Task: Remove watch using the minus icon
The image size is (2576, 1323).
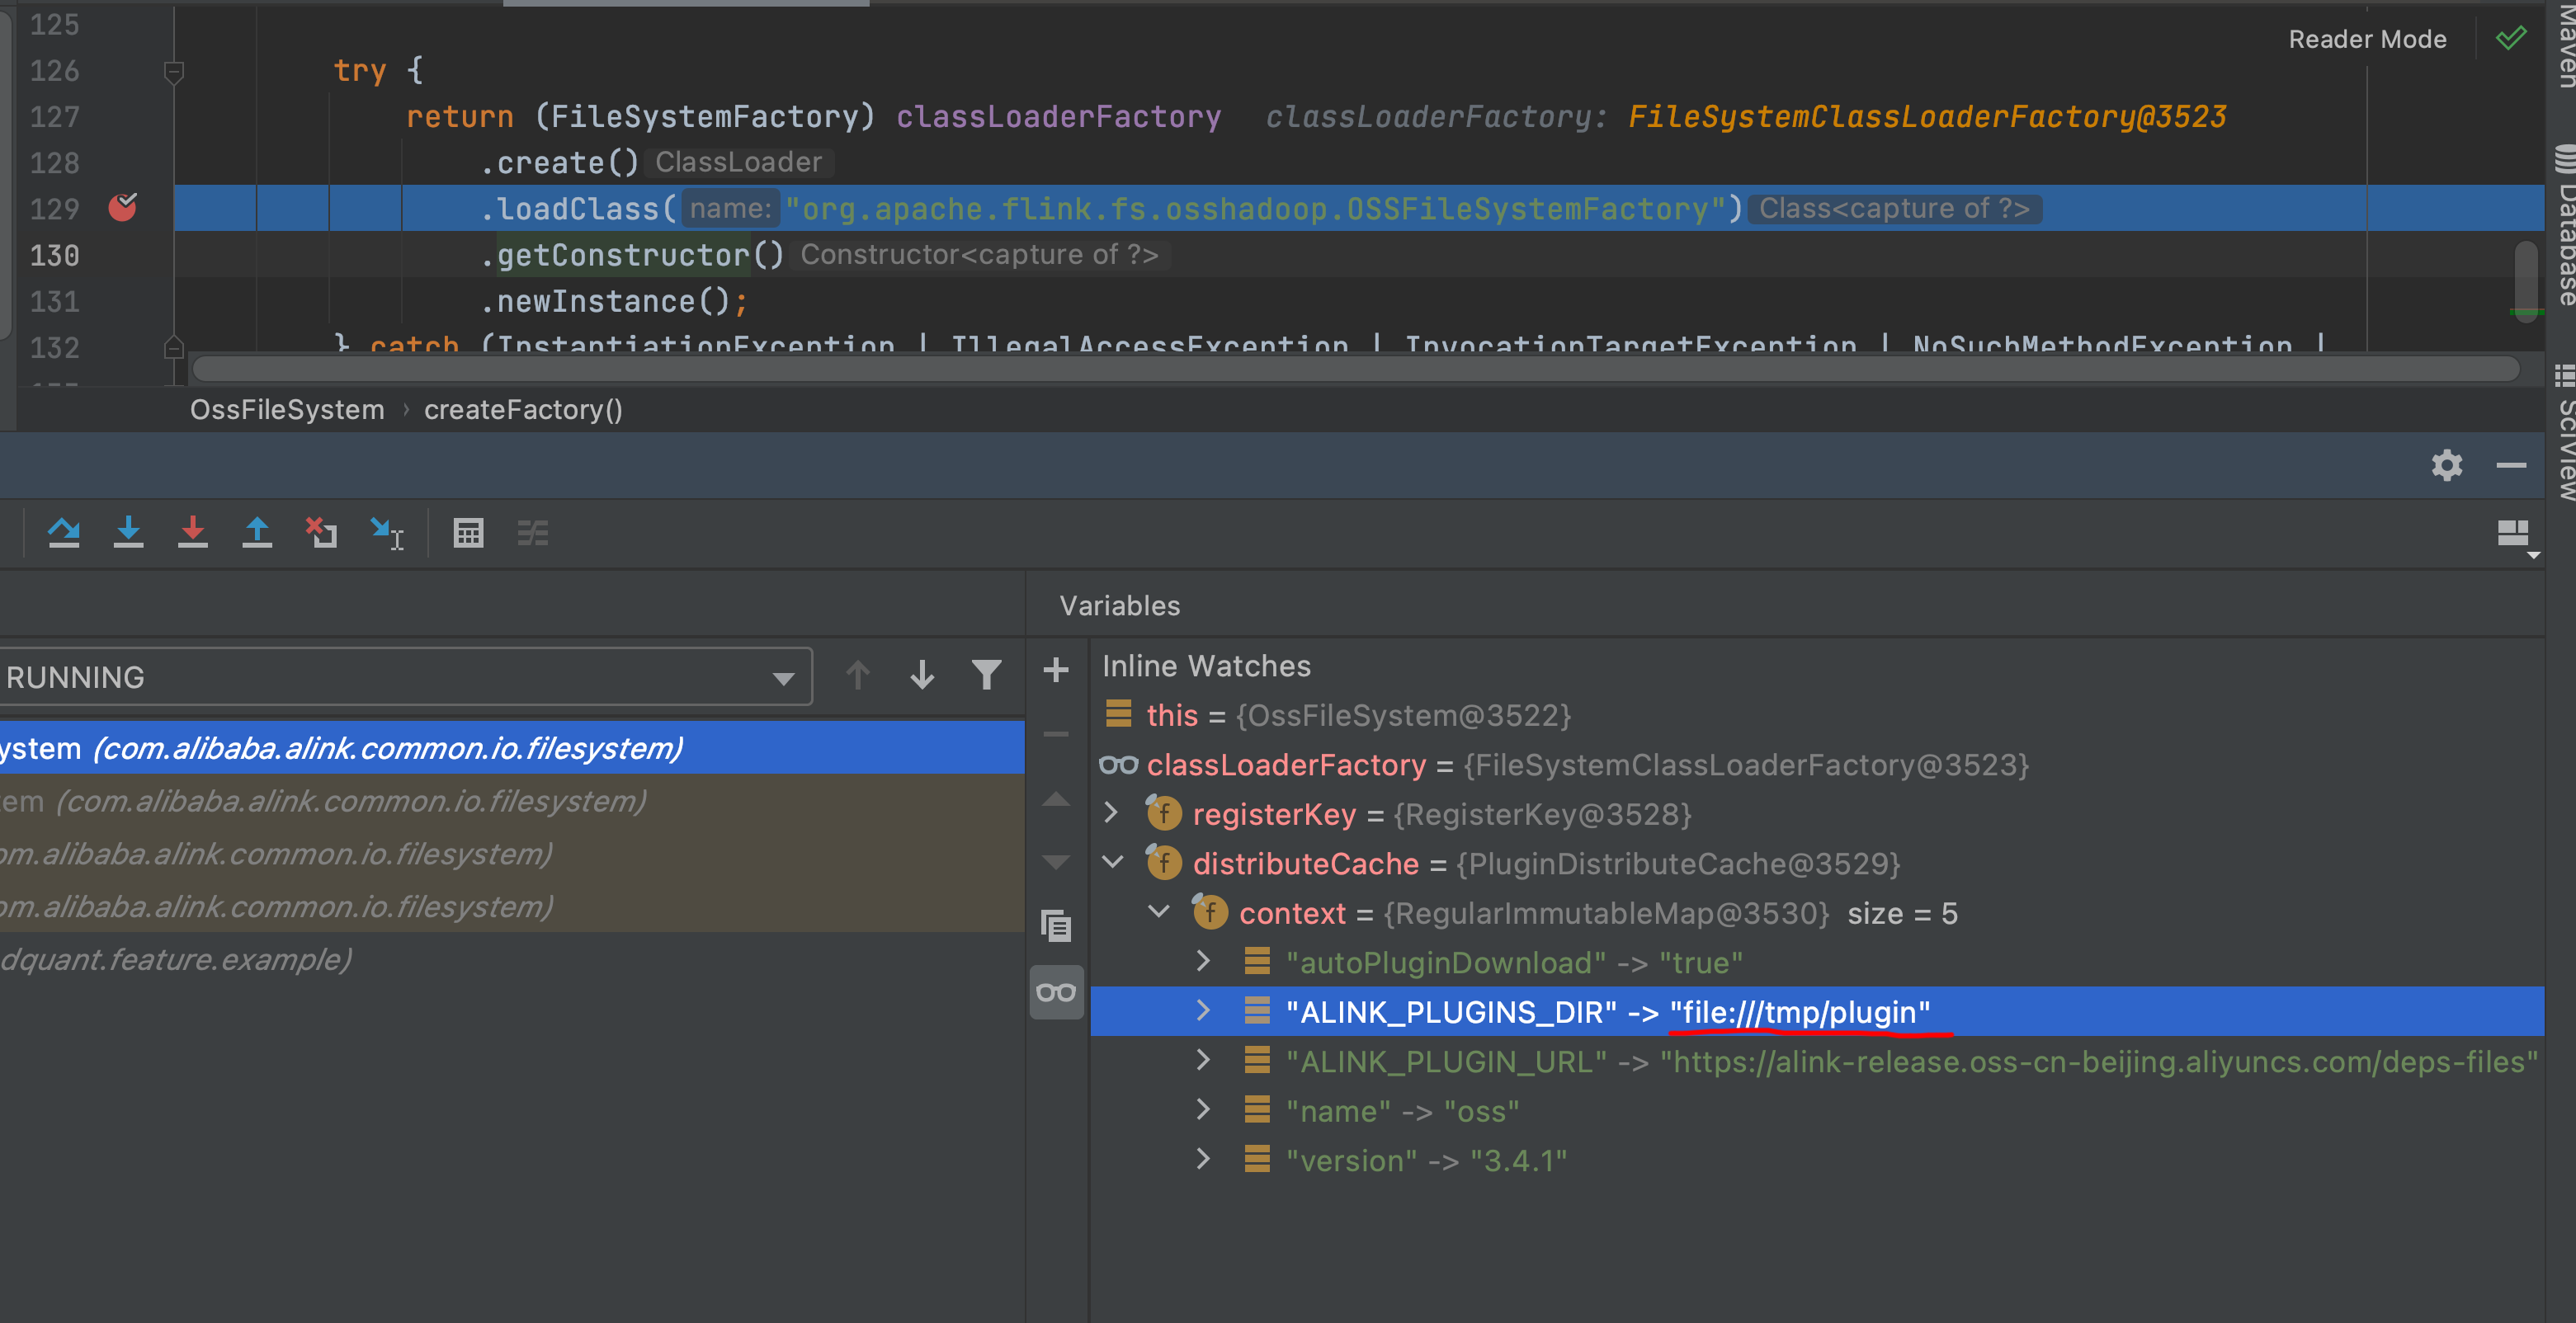Action: point(1056,734)
